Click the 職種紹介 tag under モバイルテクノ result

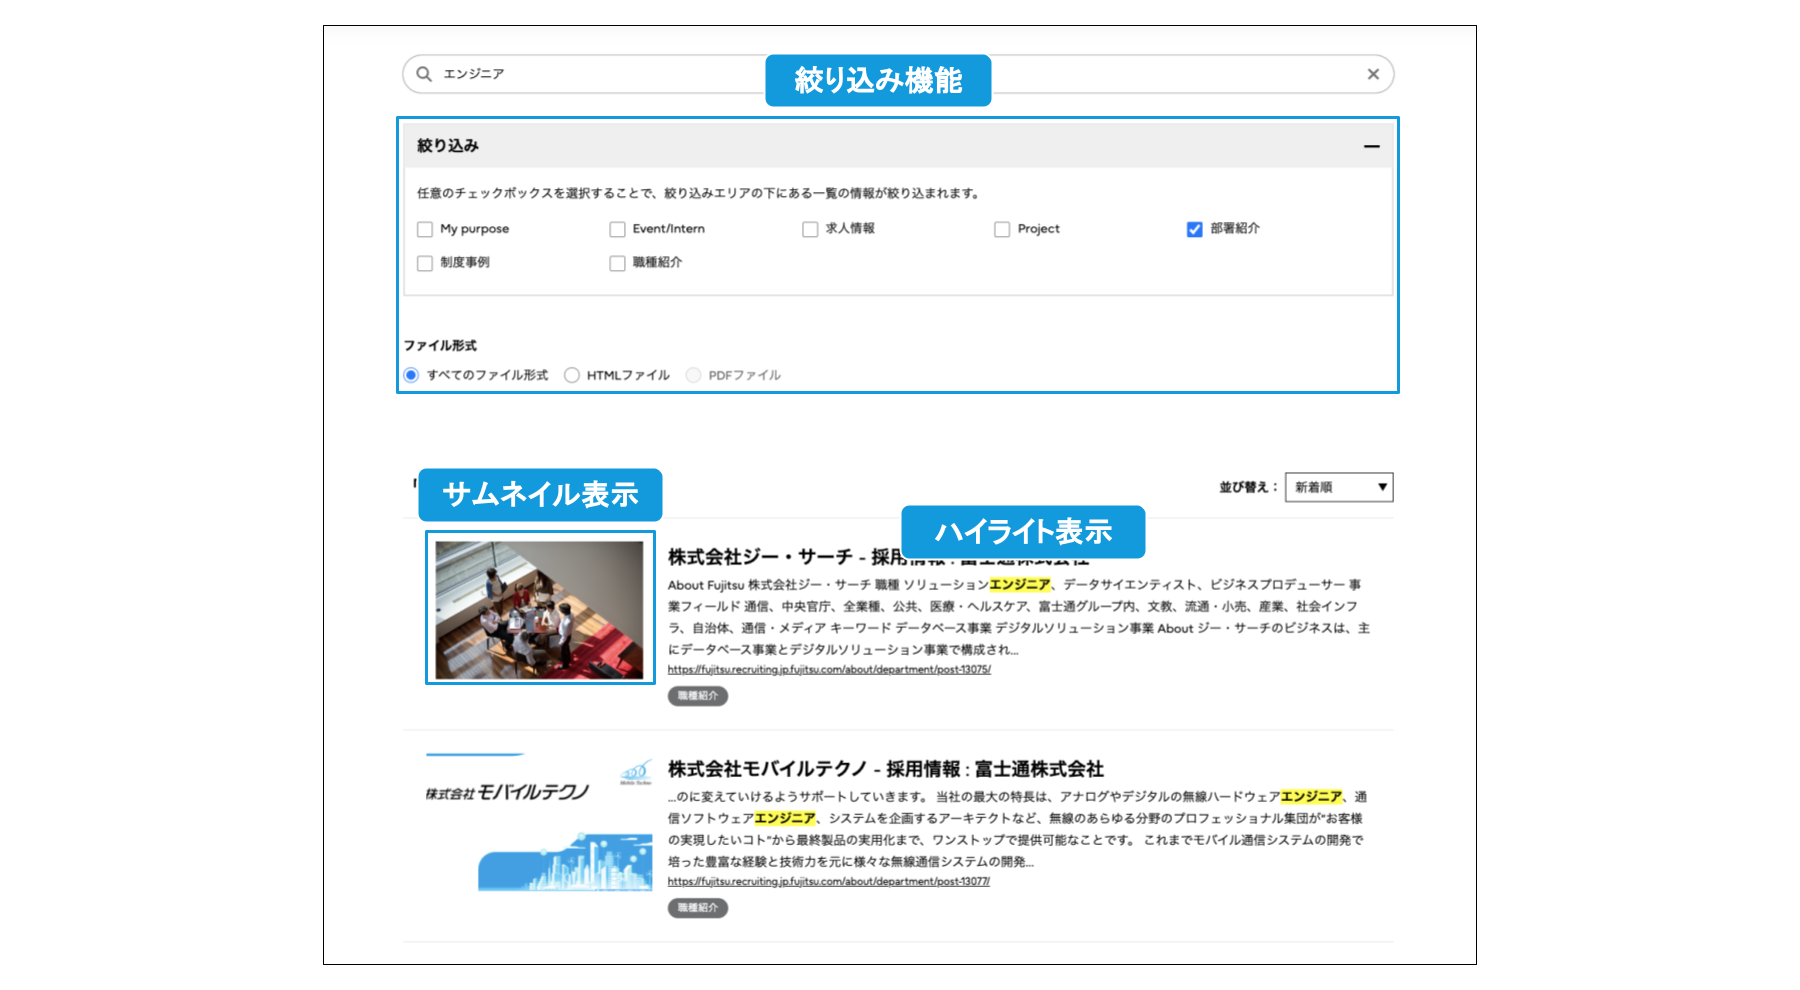click(x=698, y=908)
